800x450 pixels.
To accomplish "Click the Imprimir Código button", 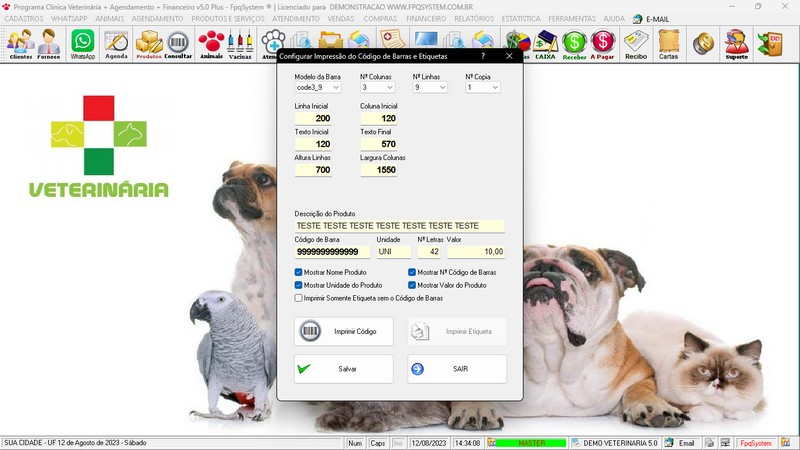I will (x=344, y=331).
